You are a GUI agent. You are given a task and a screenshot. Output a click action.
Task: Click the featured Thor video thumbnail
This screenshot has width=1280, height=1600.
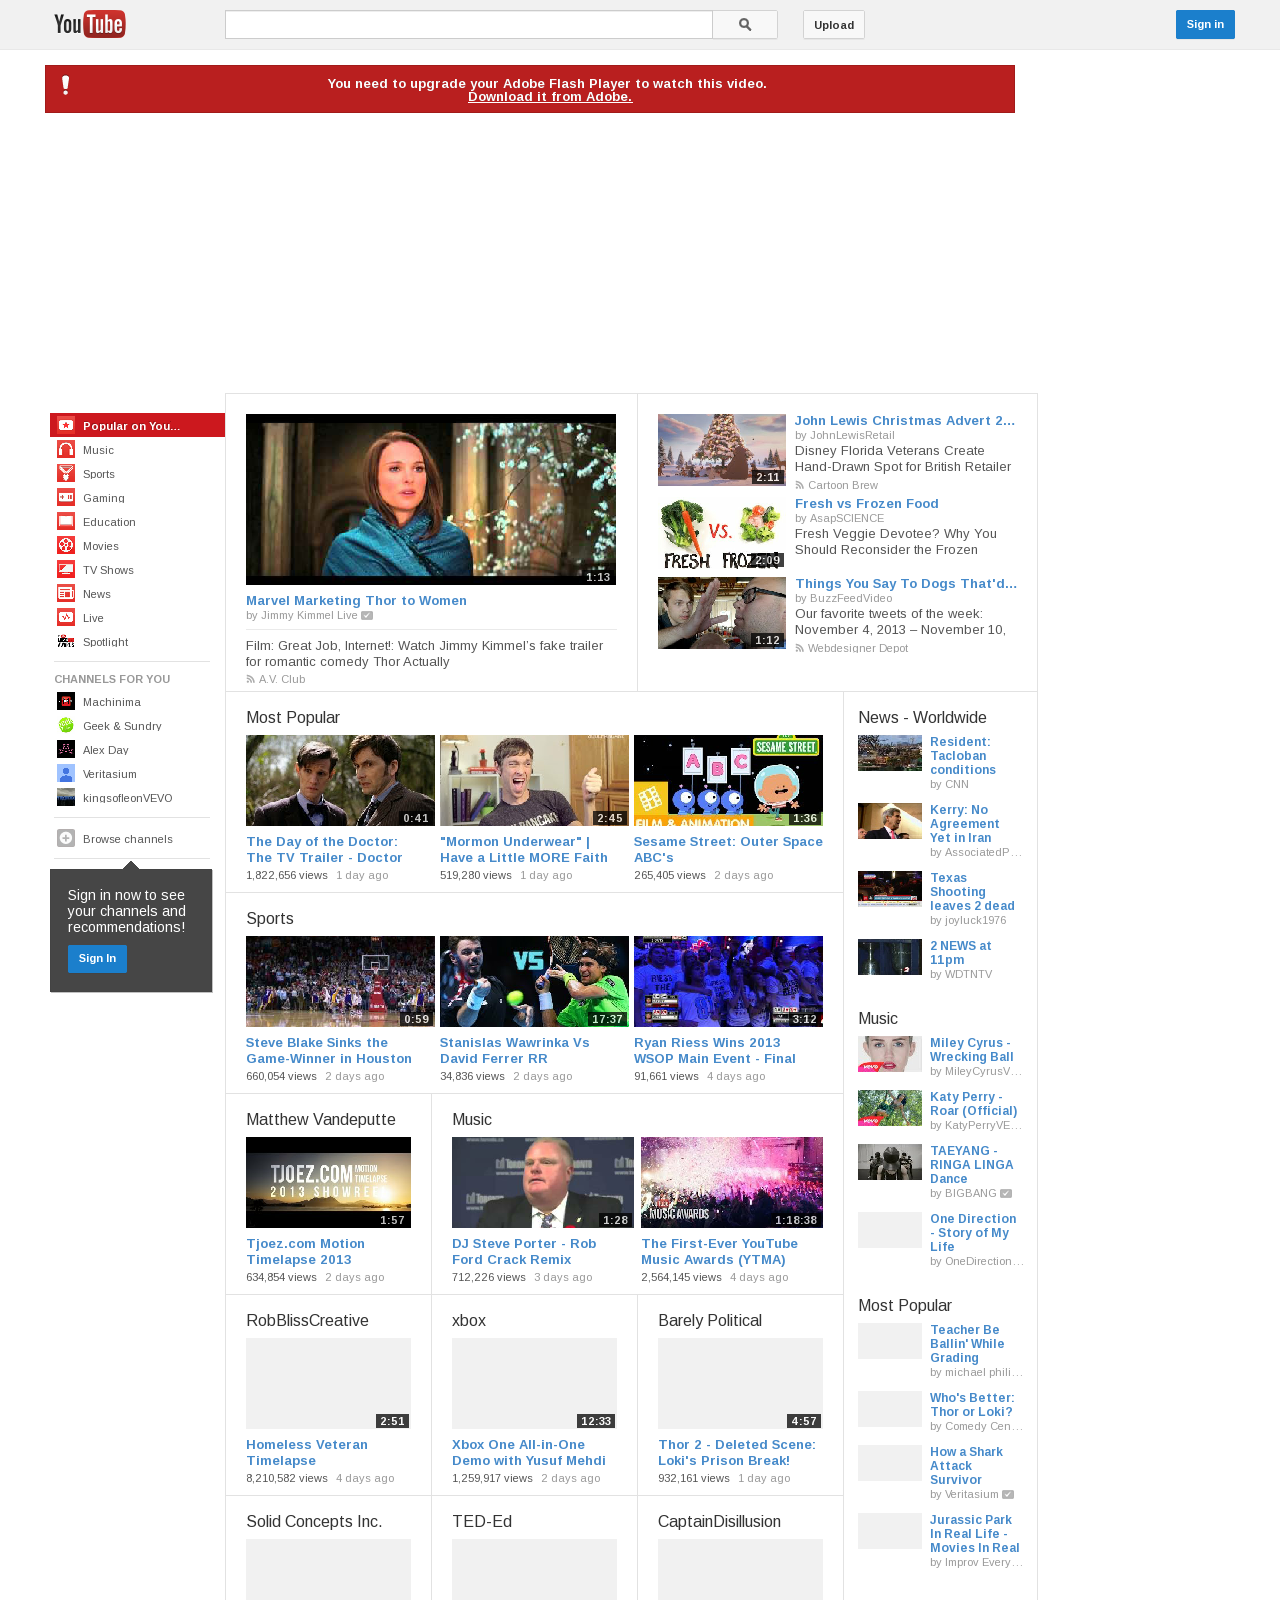431,499
